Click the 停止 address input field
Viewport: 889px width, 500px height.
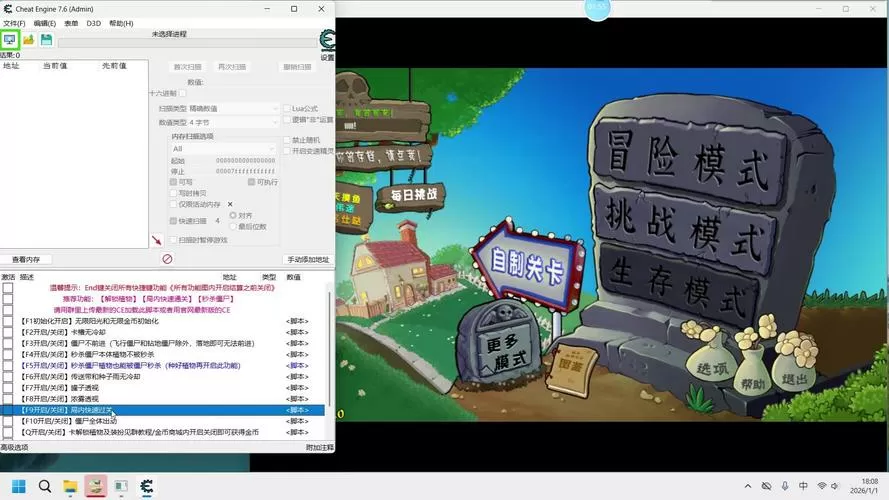pyautogui.click(x=244, y=171)
